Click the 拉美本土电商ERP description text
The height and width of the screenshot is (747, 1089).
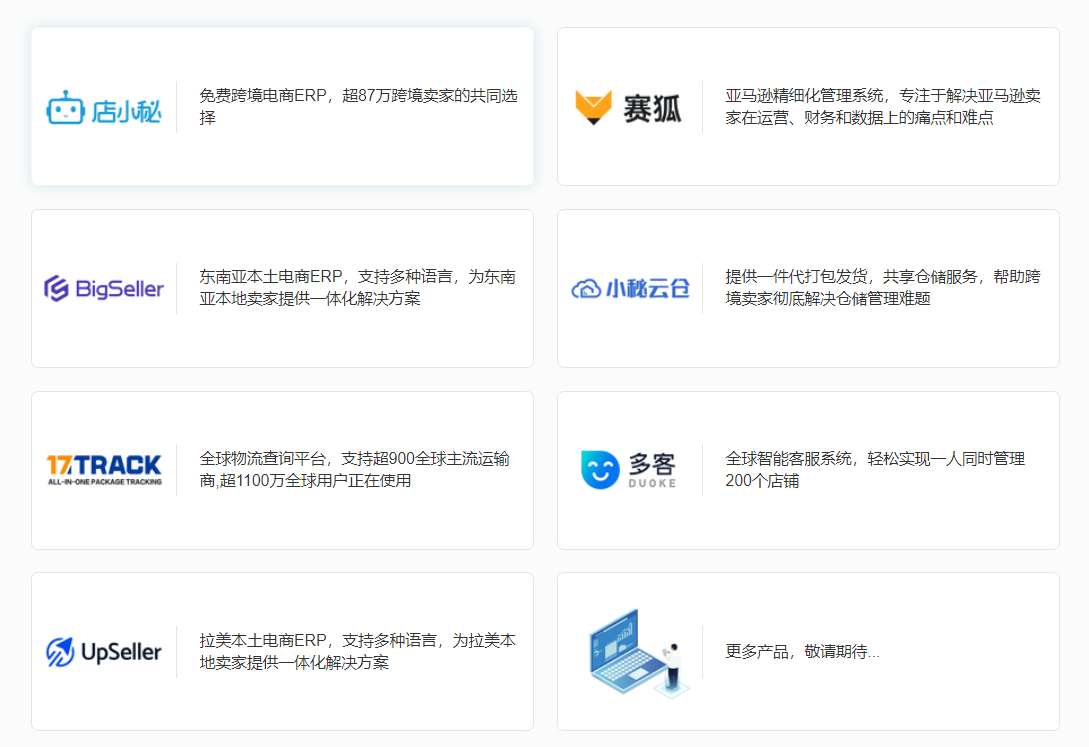click(x=357, y=652)
